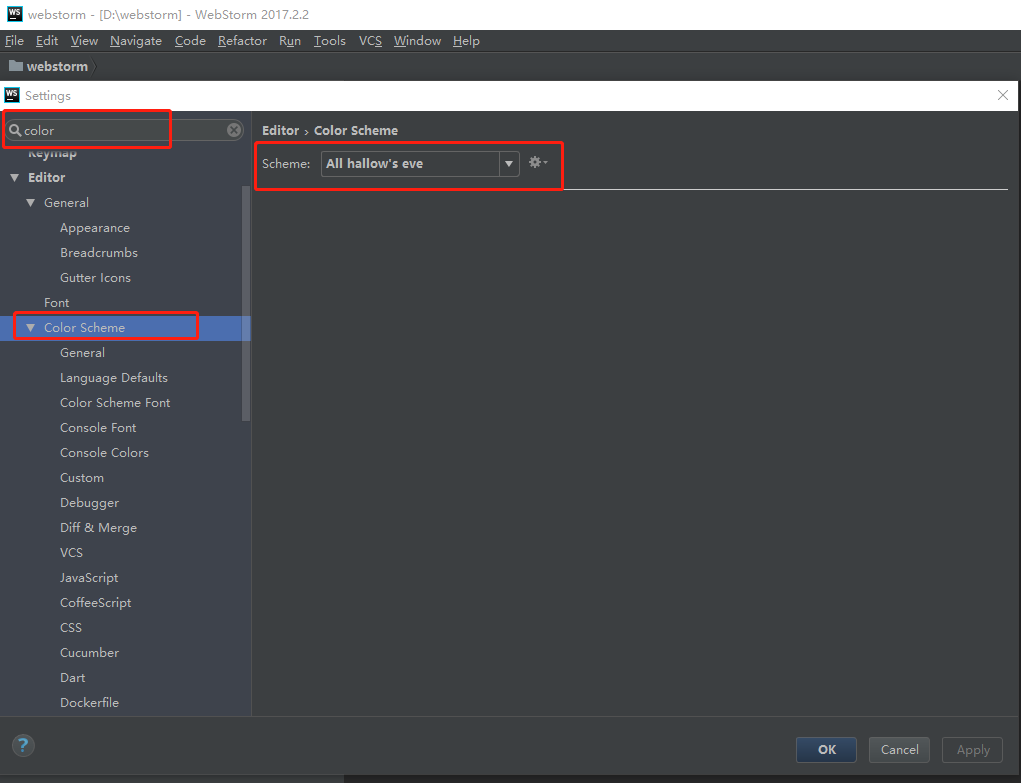Select the Console Colors settings page
The image size is (1021, 783).
104,452
